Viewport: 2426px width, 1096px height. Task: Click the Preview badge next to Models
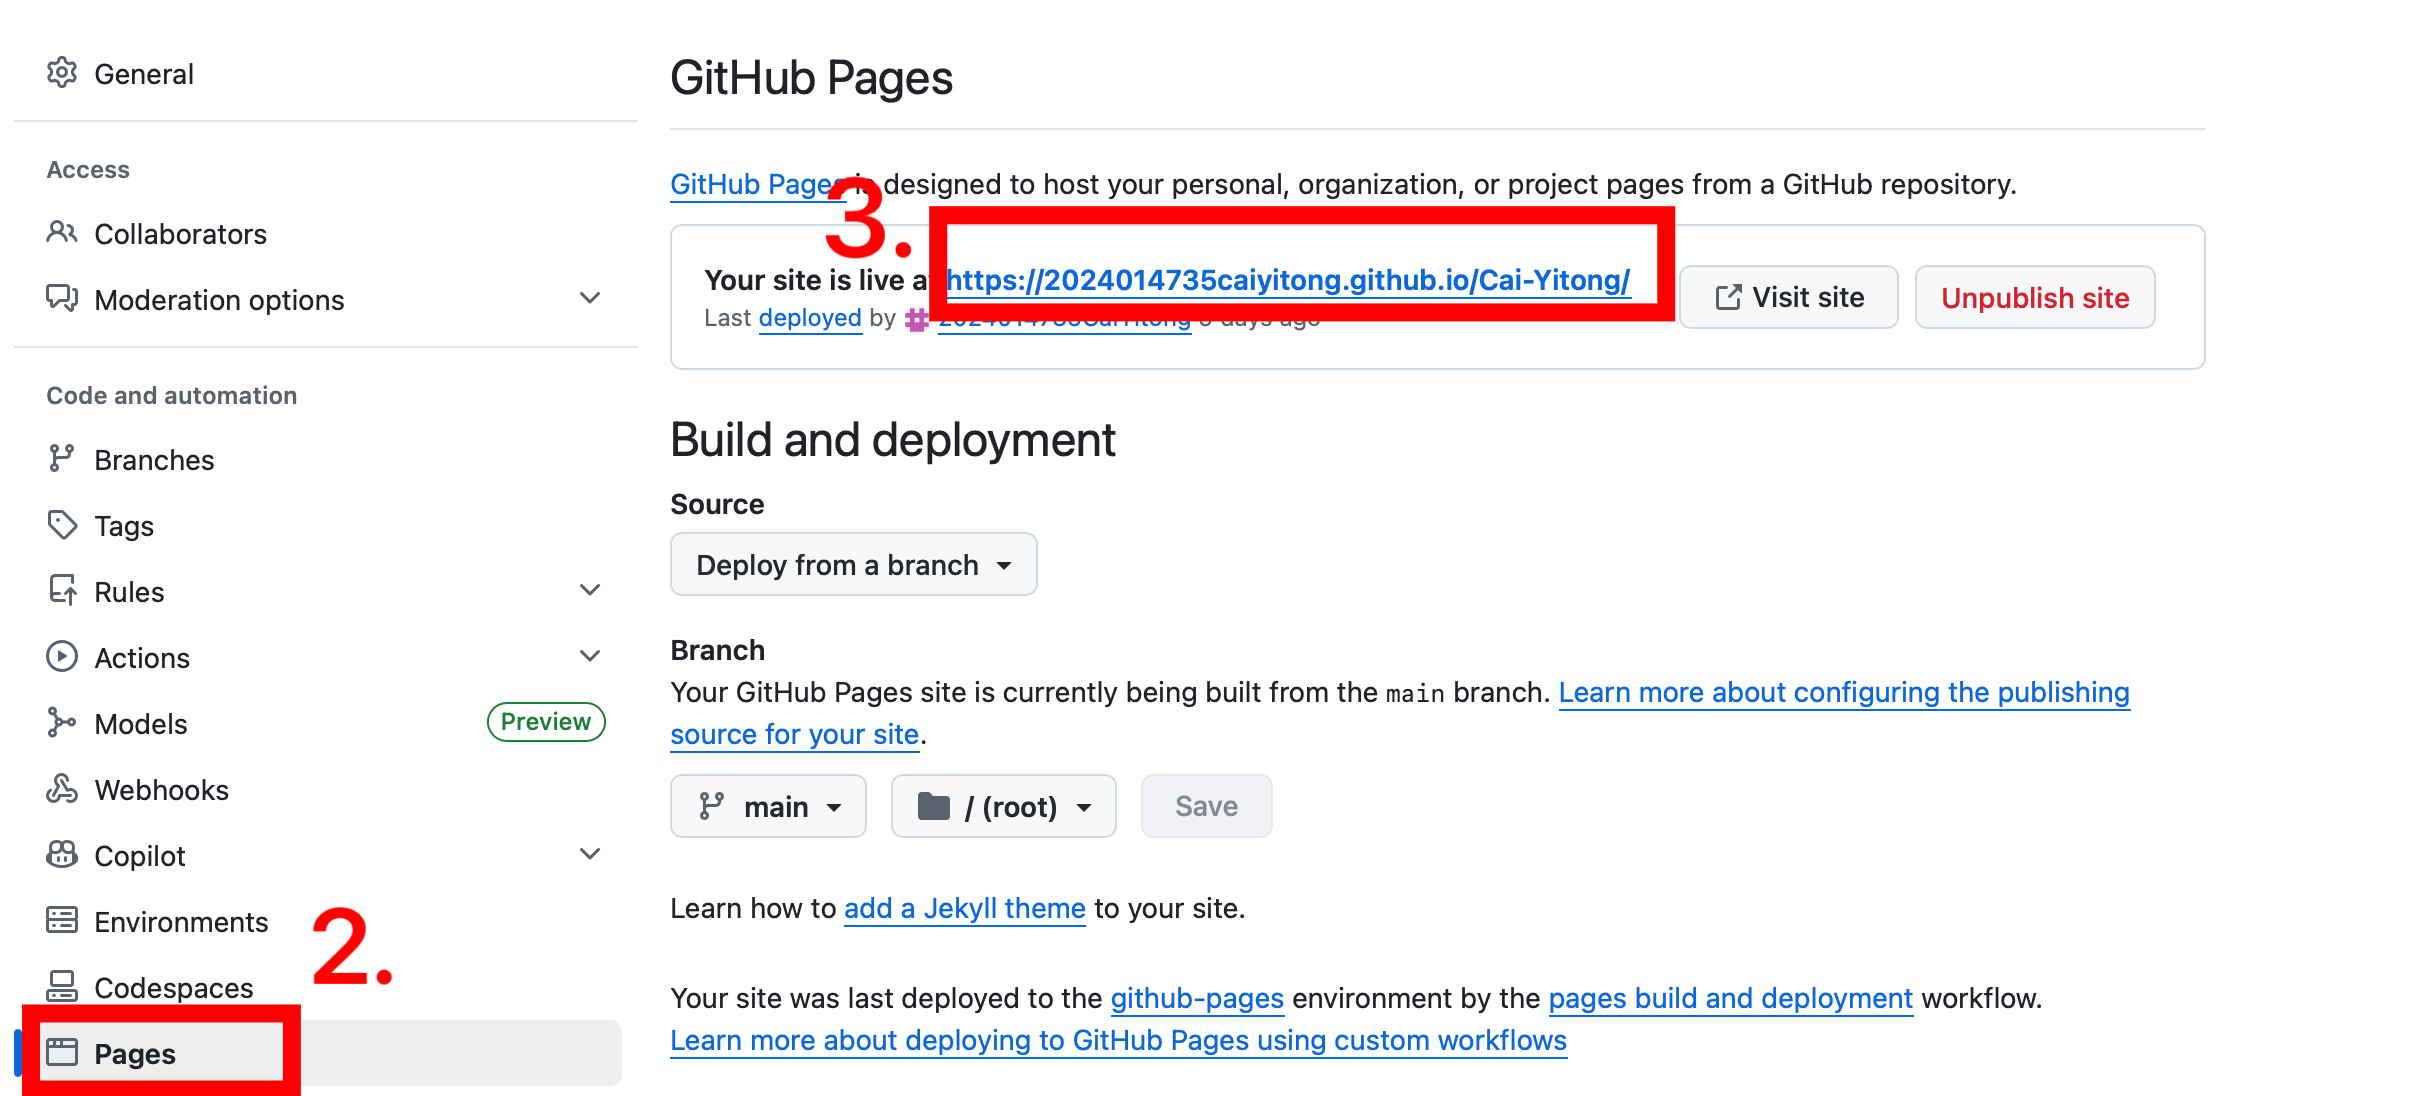[546, 722]
